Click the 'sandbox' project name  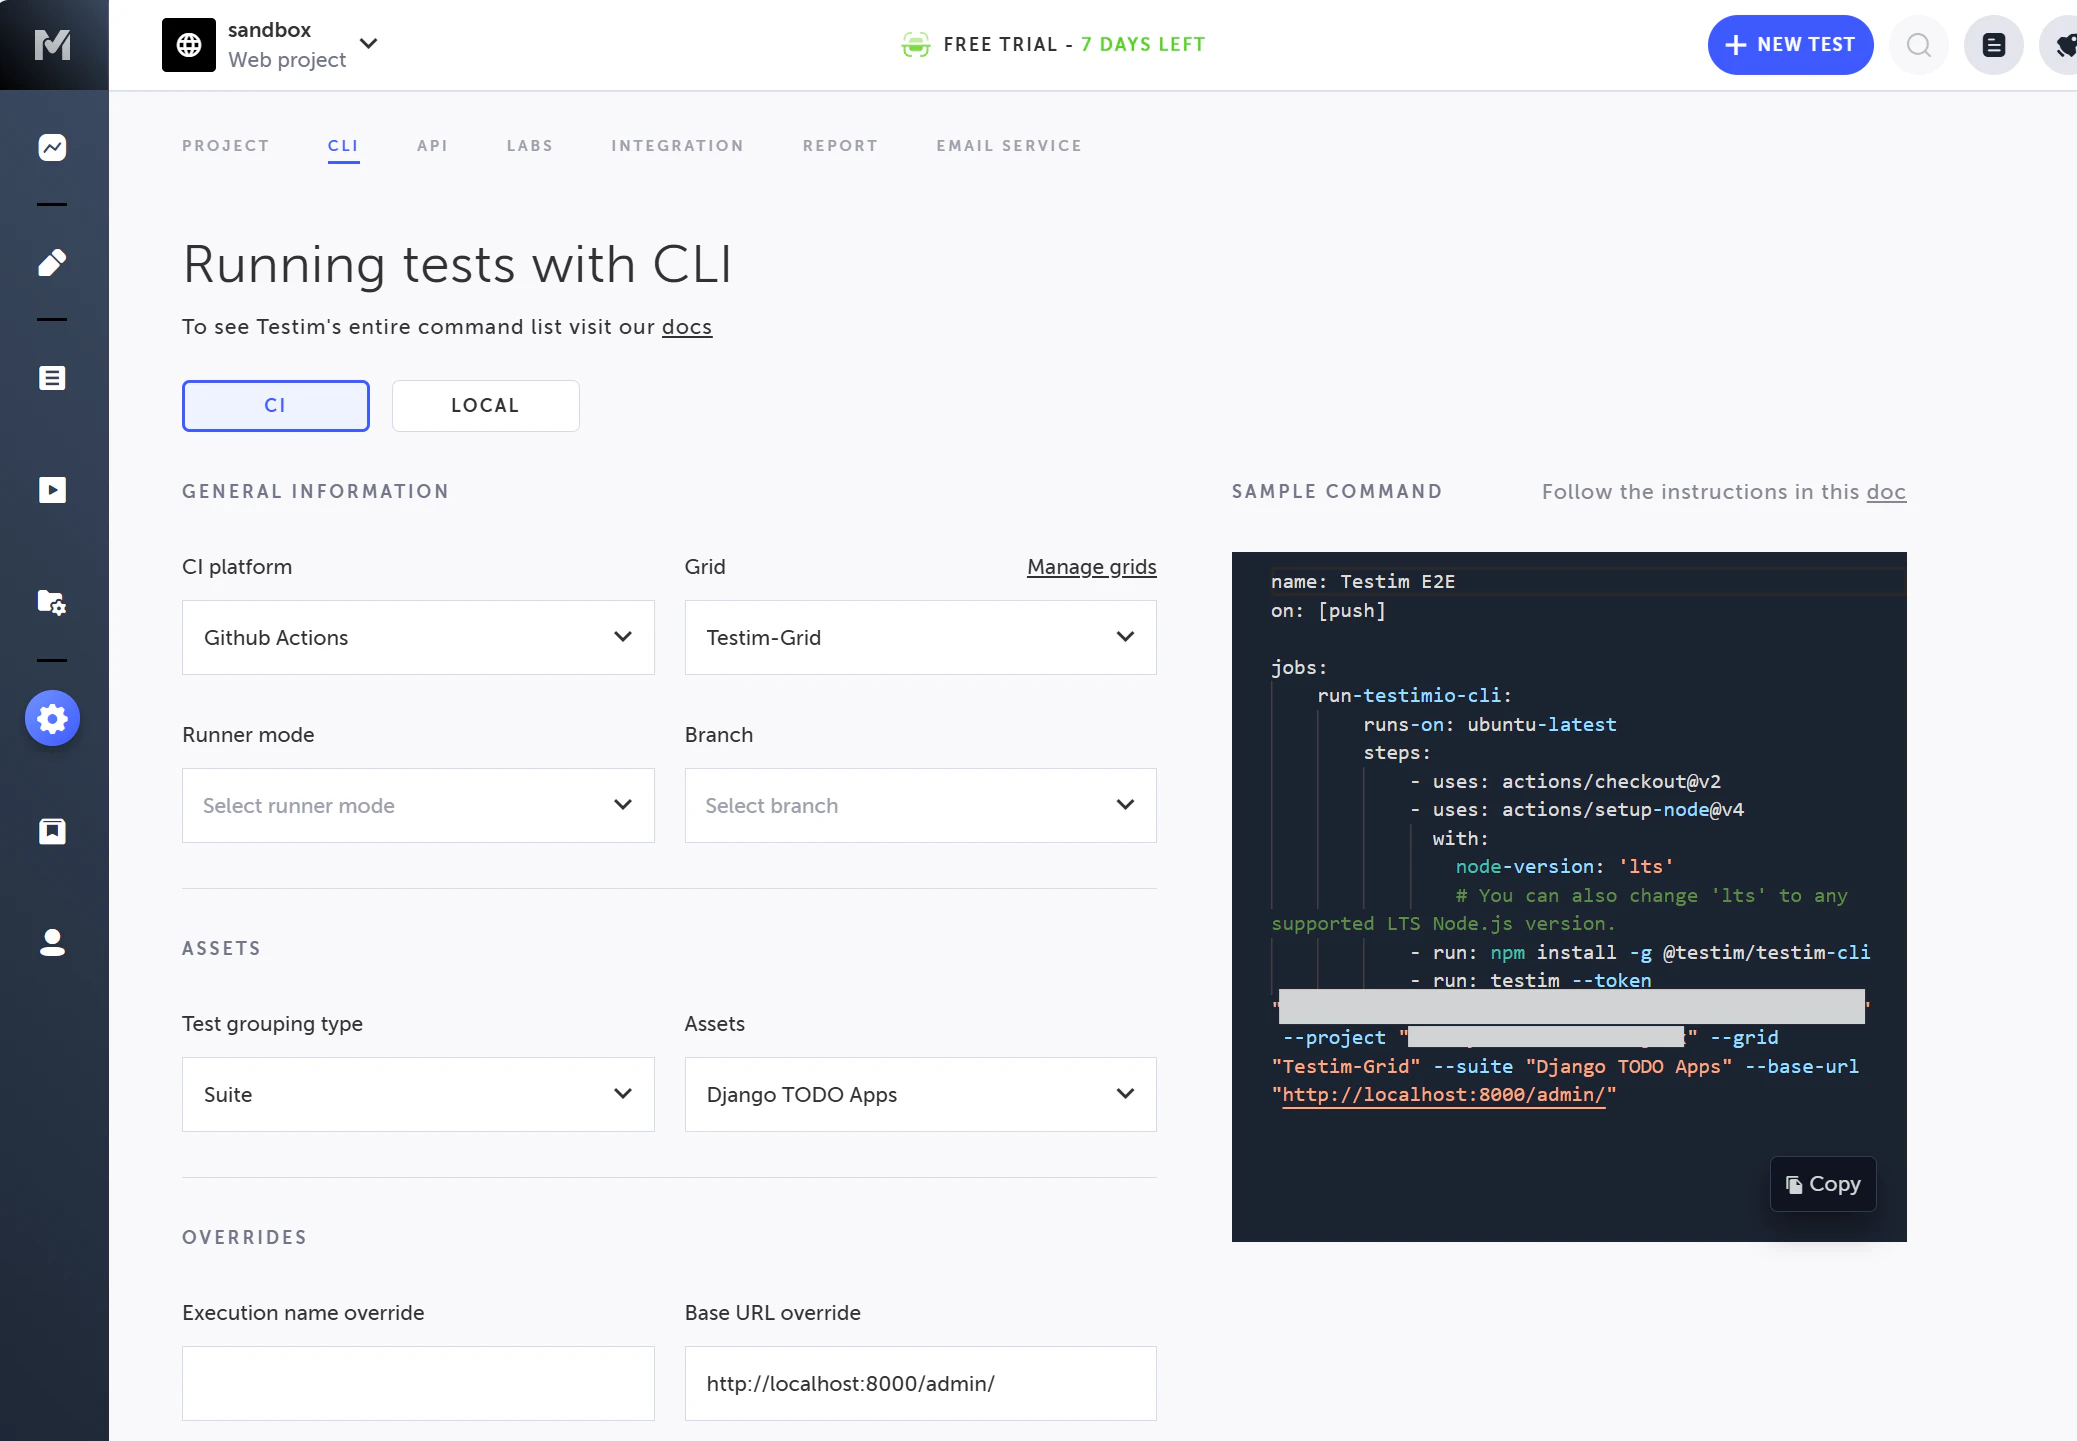(x=270, y=30)
